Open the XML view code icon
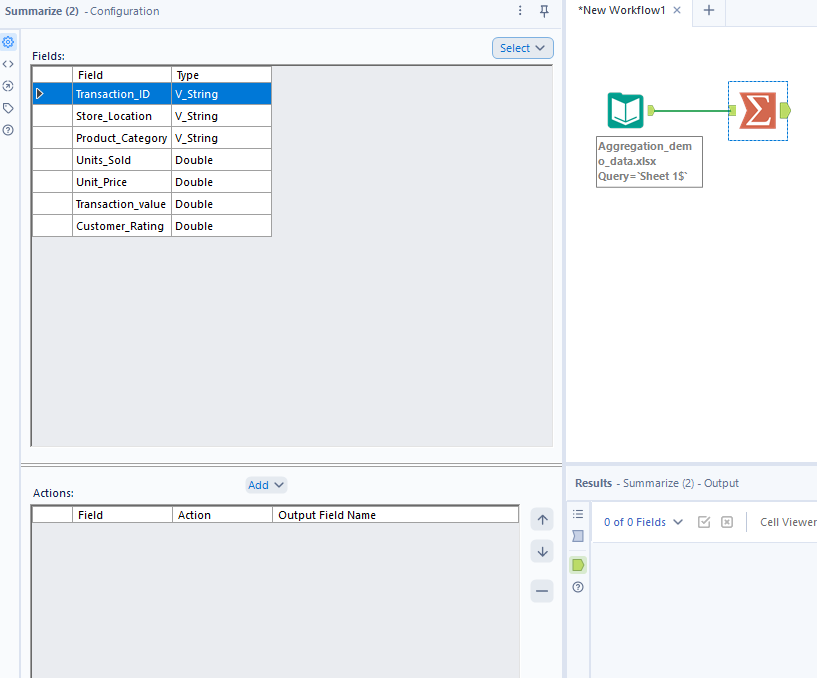This screenshot has height=678, width=817. click(x=8, y=64)
